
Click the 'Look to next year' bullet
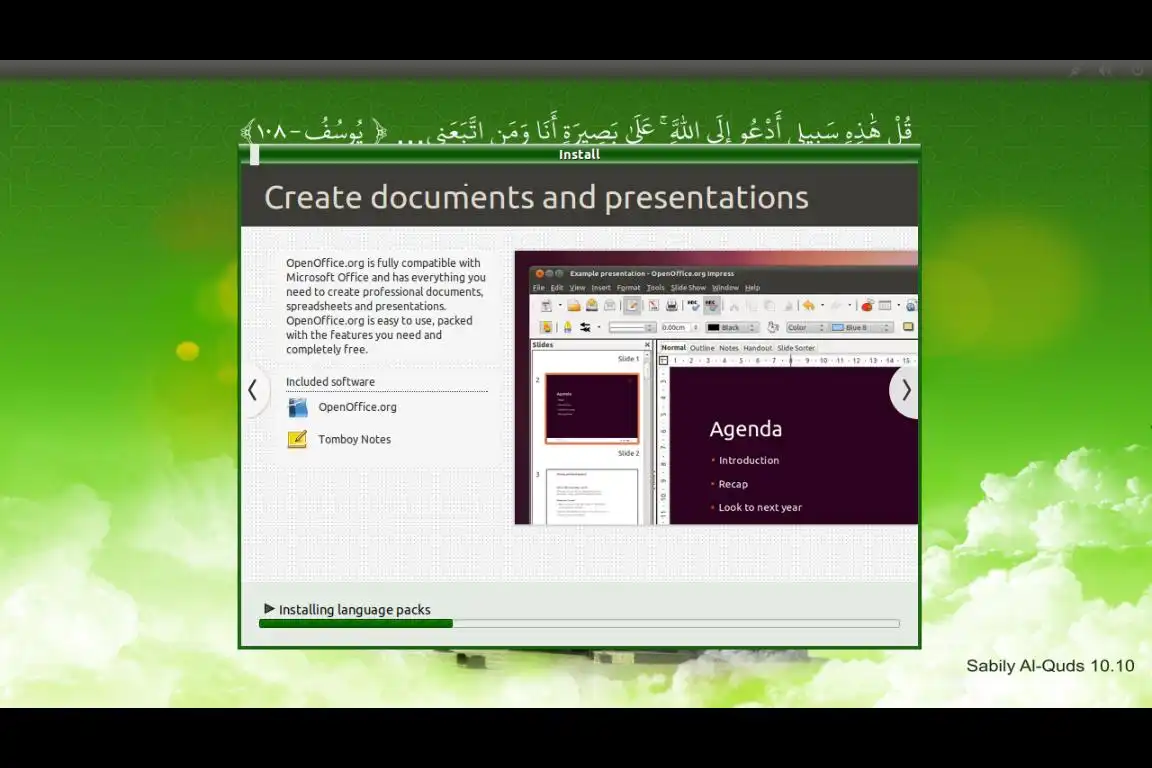click(760, 508)
